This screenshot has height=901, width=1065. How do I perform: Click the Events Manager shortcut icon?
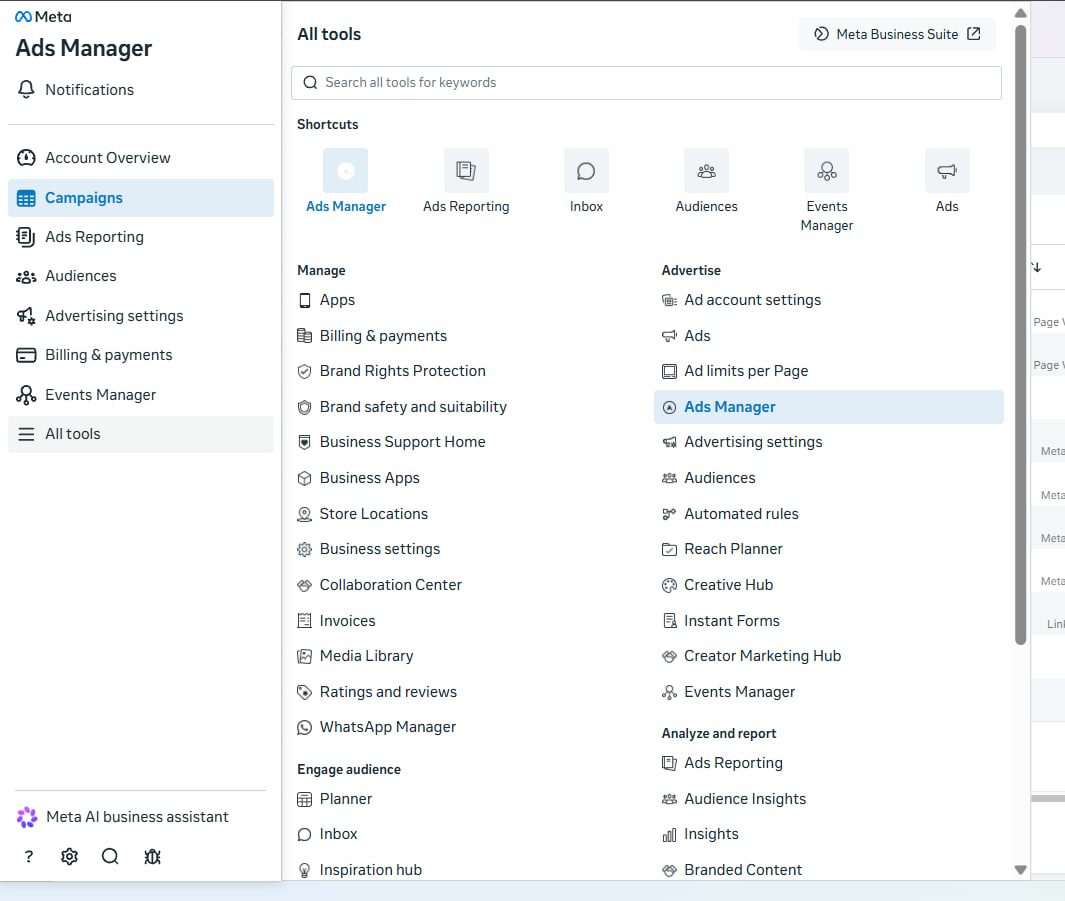click(827, 170)
